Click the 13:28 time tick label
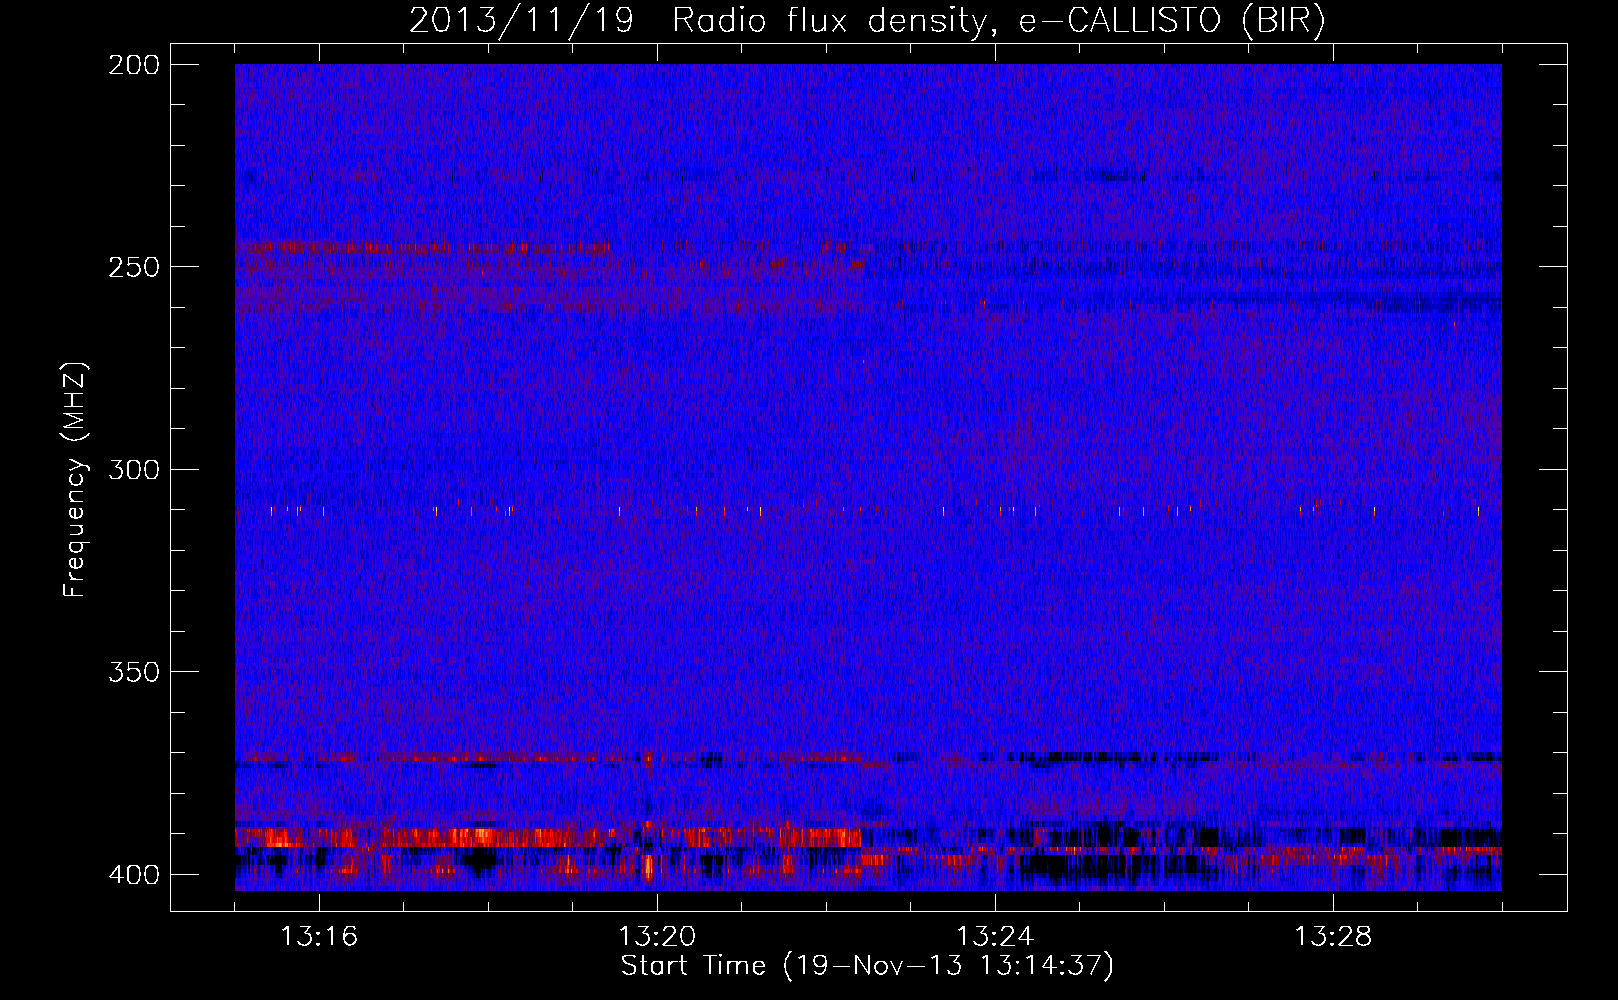Image resolution: width=1618 pixels, height=1000 pixels. click(1333, 937)
